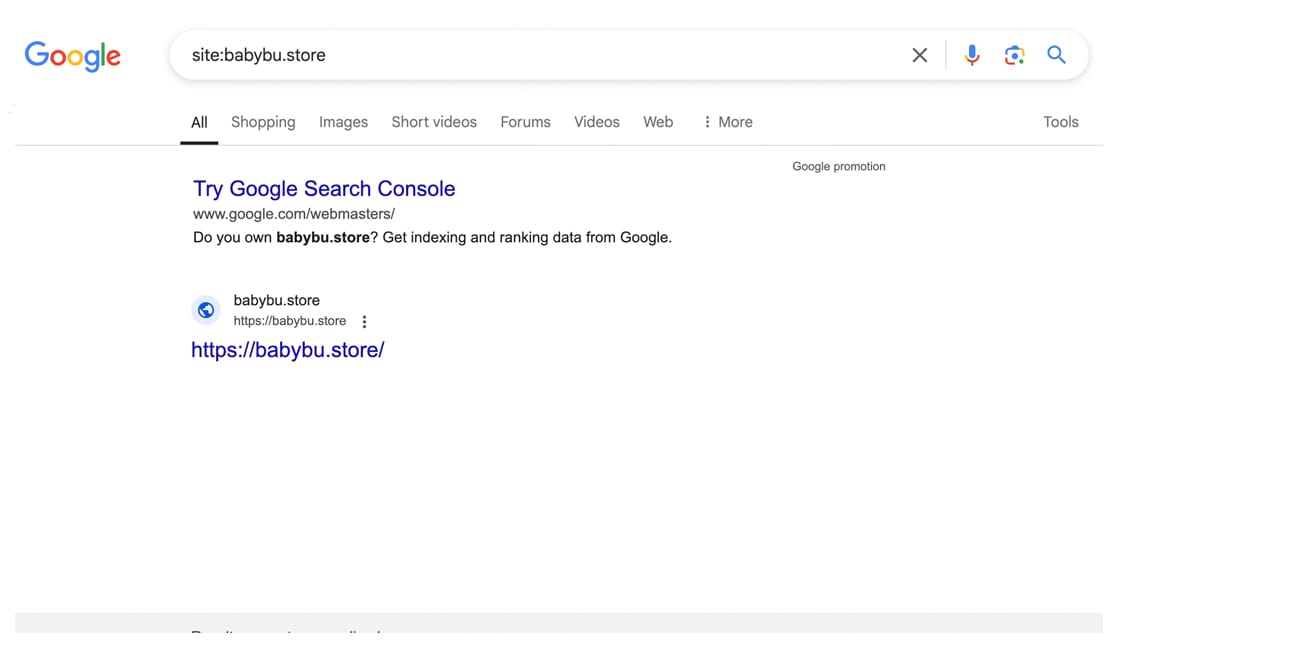Open the Tools options
This screenshot has height=658, width=1291.
point(1061,122)
